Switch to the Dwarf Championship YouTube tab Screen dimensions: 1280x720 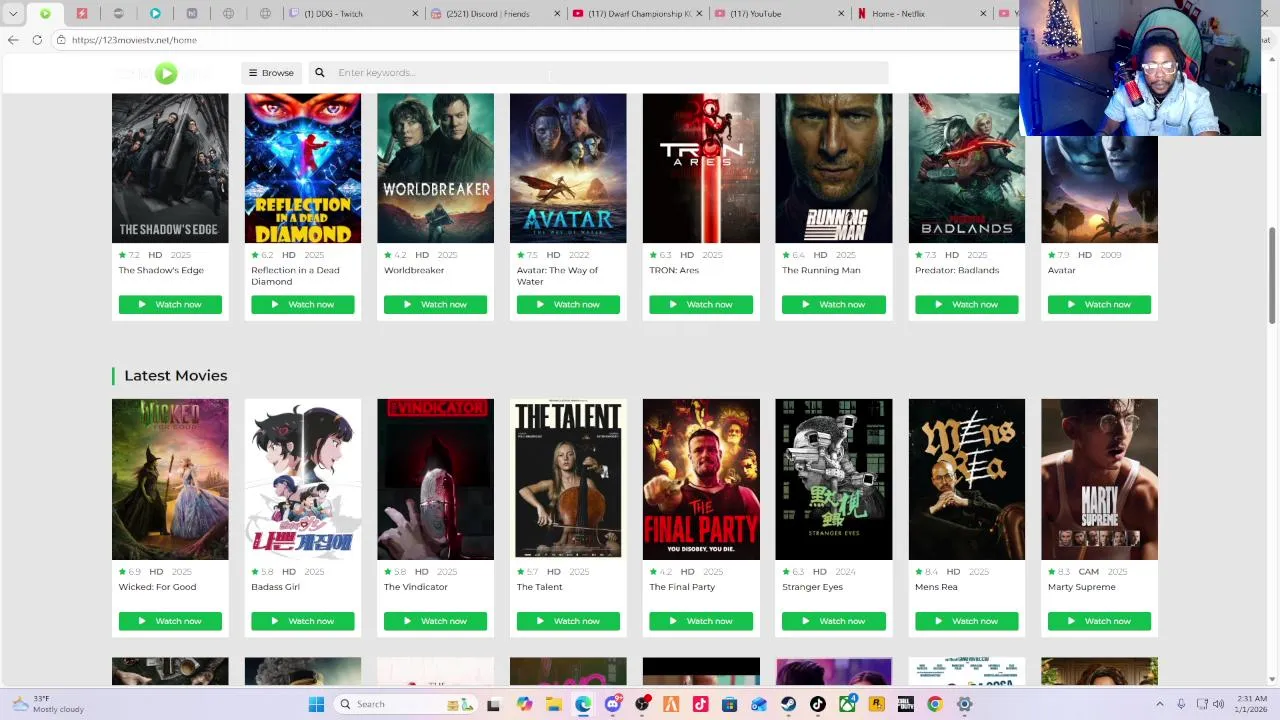pyautogui.click(x=639, y=14)
